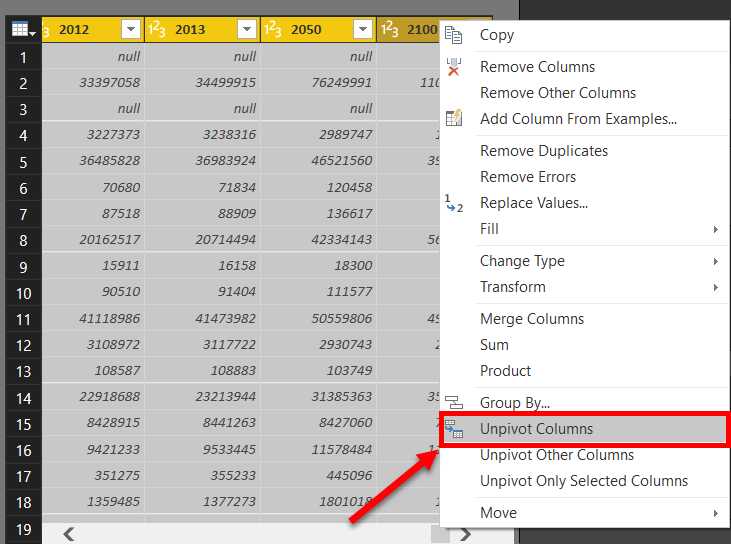731x544 pixels.
Task: Choose Unpivot Only Selected Columns
Action: pyautogui.click(x=584, y=481)
